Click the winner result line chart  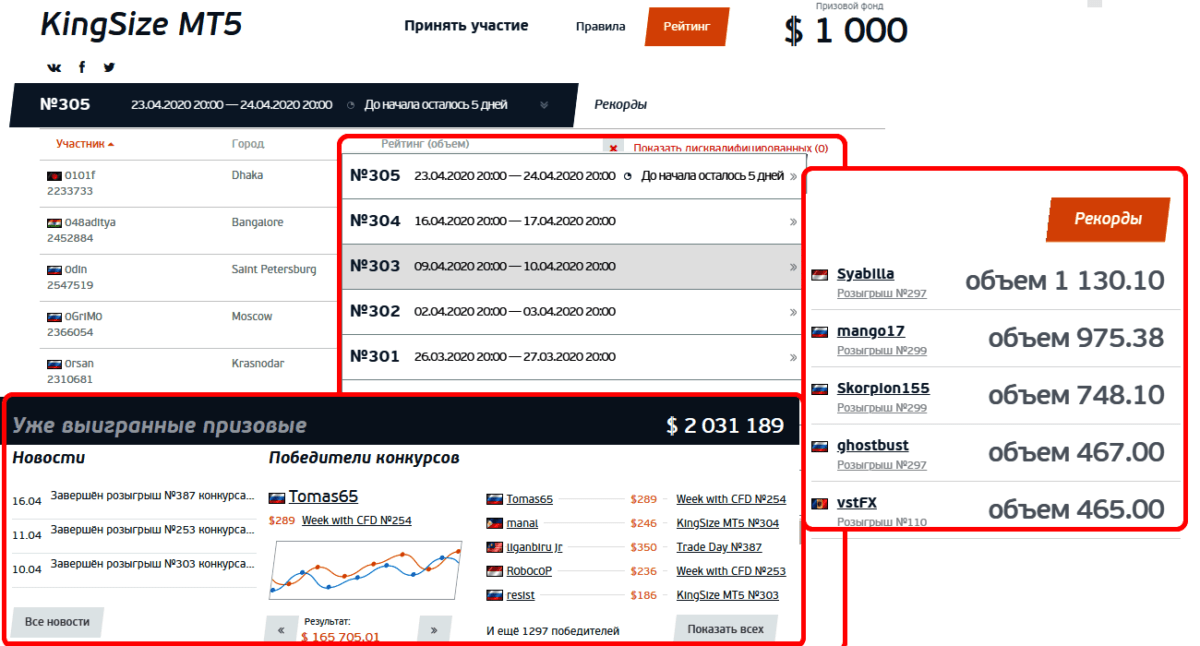[366, 570]
